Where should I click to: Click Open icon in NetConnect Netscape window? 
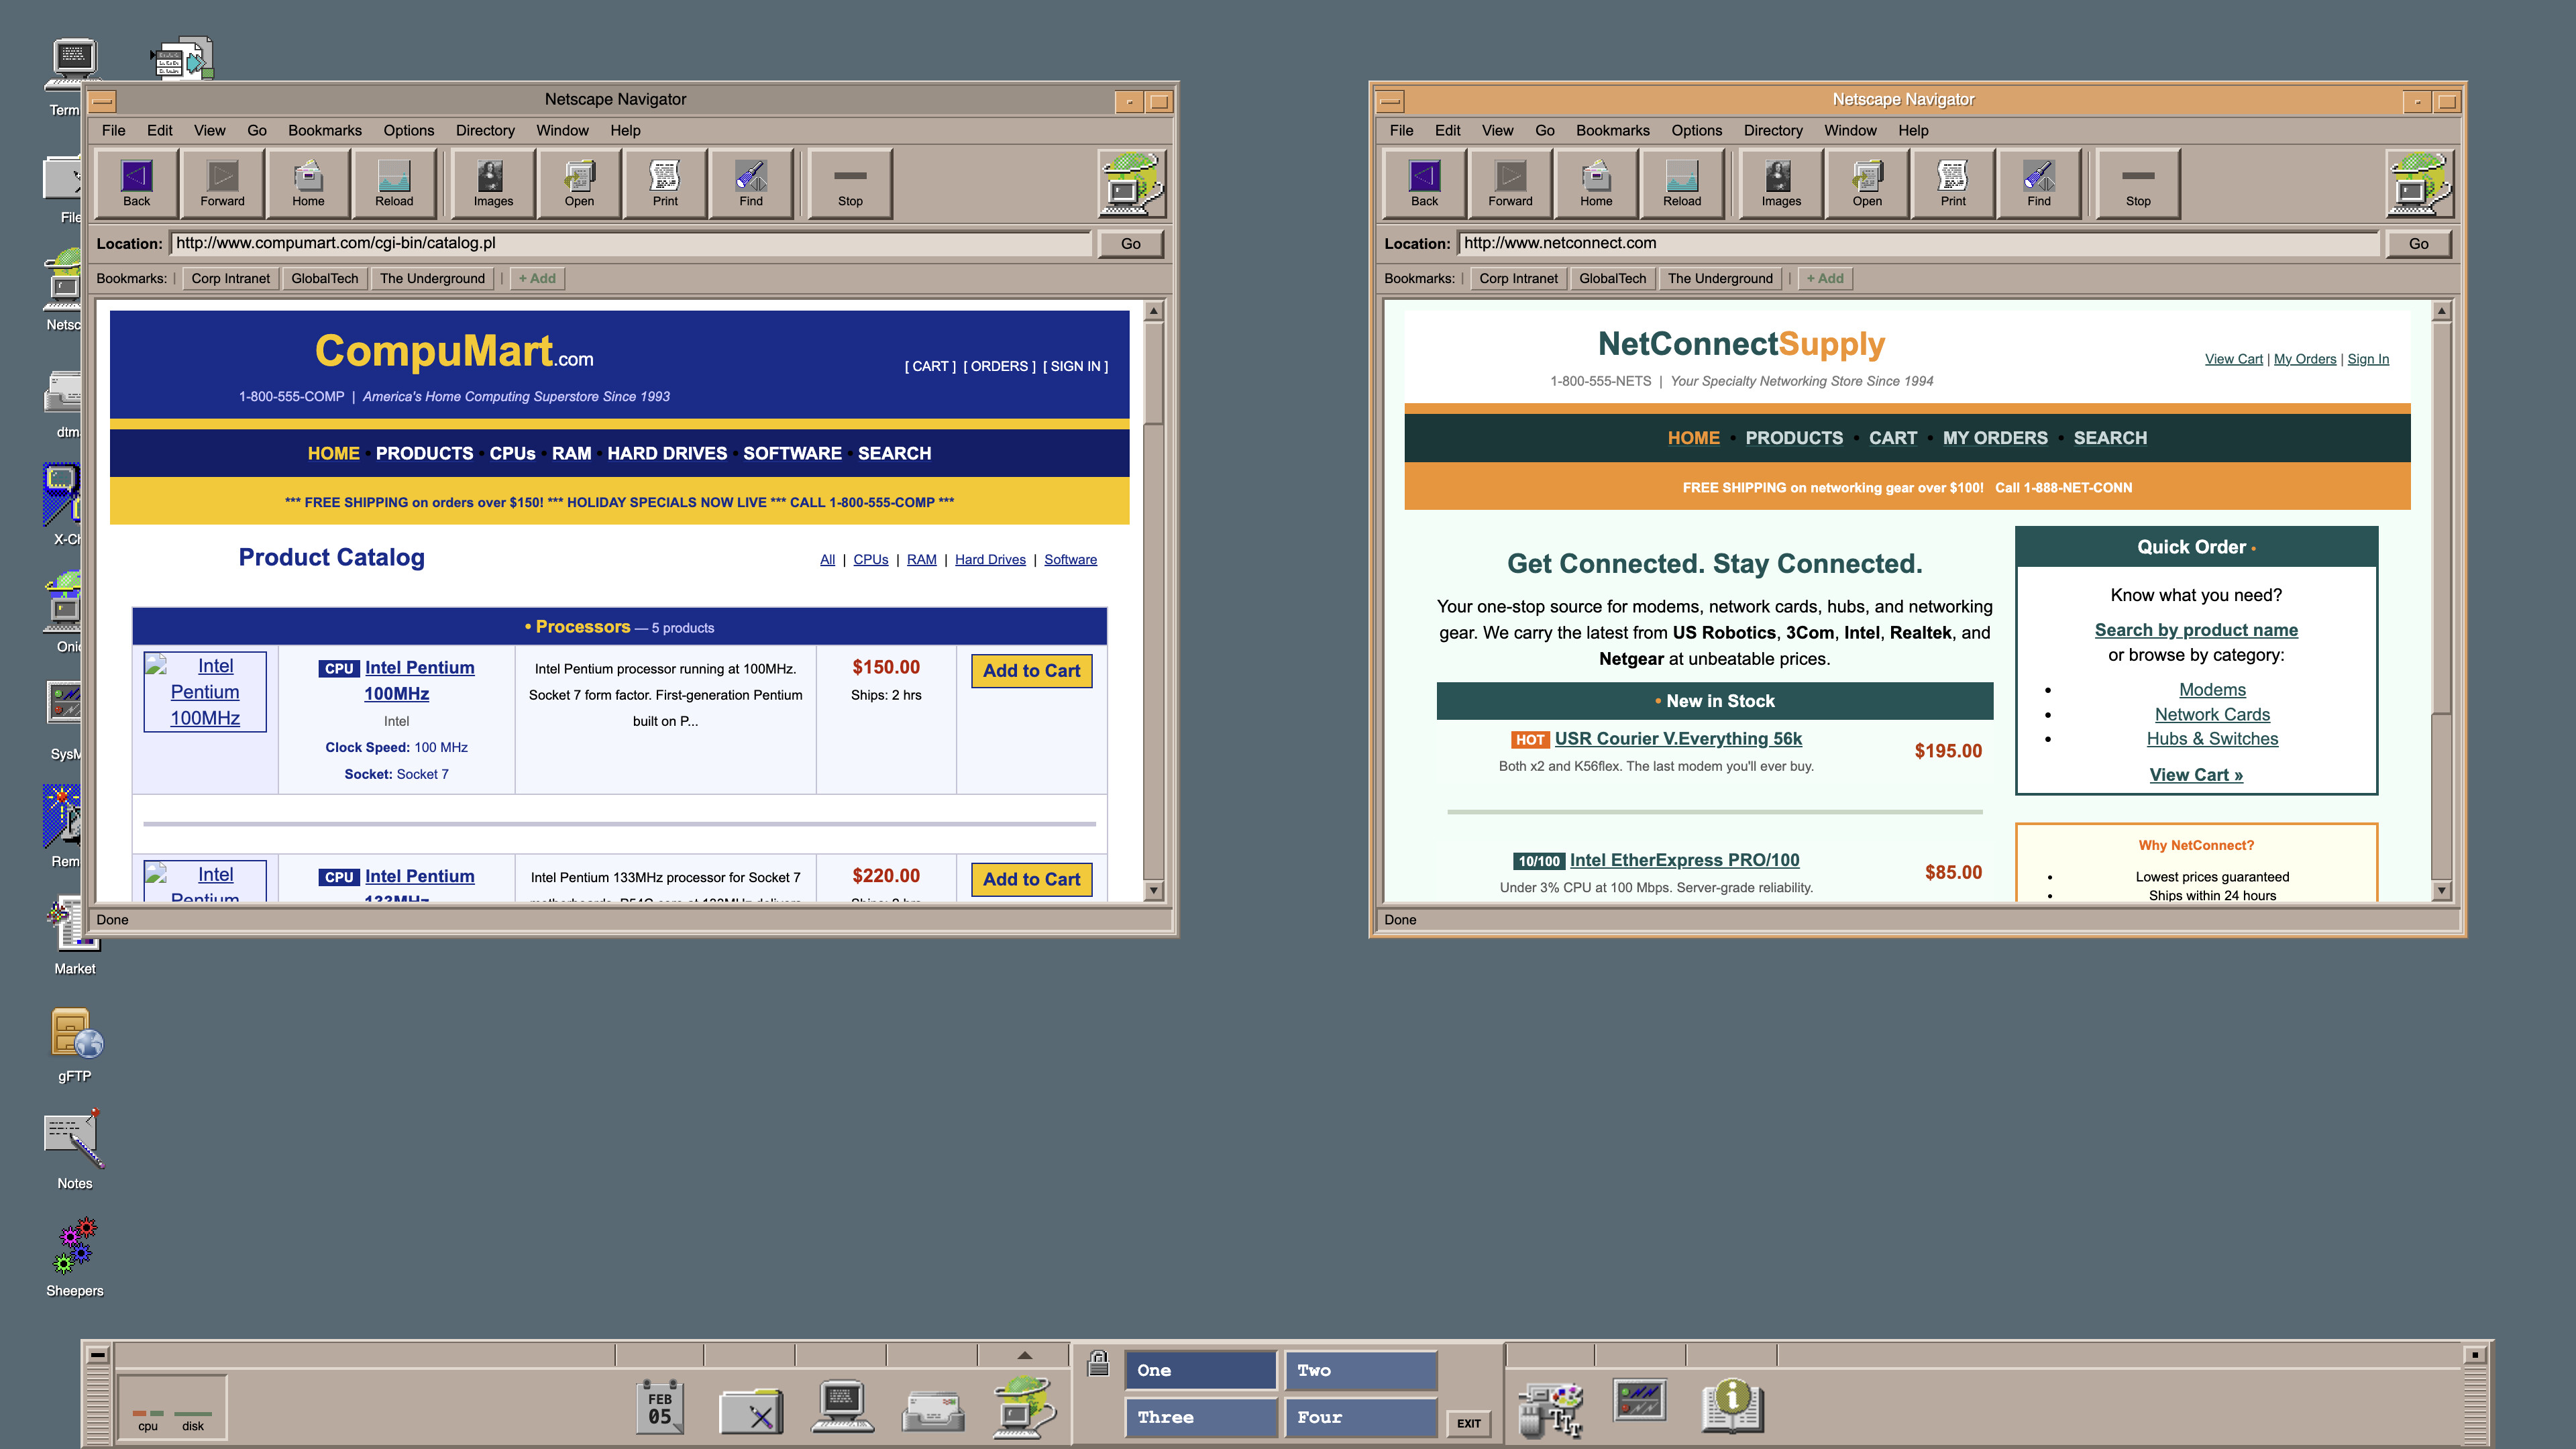tap(1867, 184)
